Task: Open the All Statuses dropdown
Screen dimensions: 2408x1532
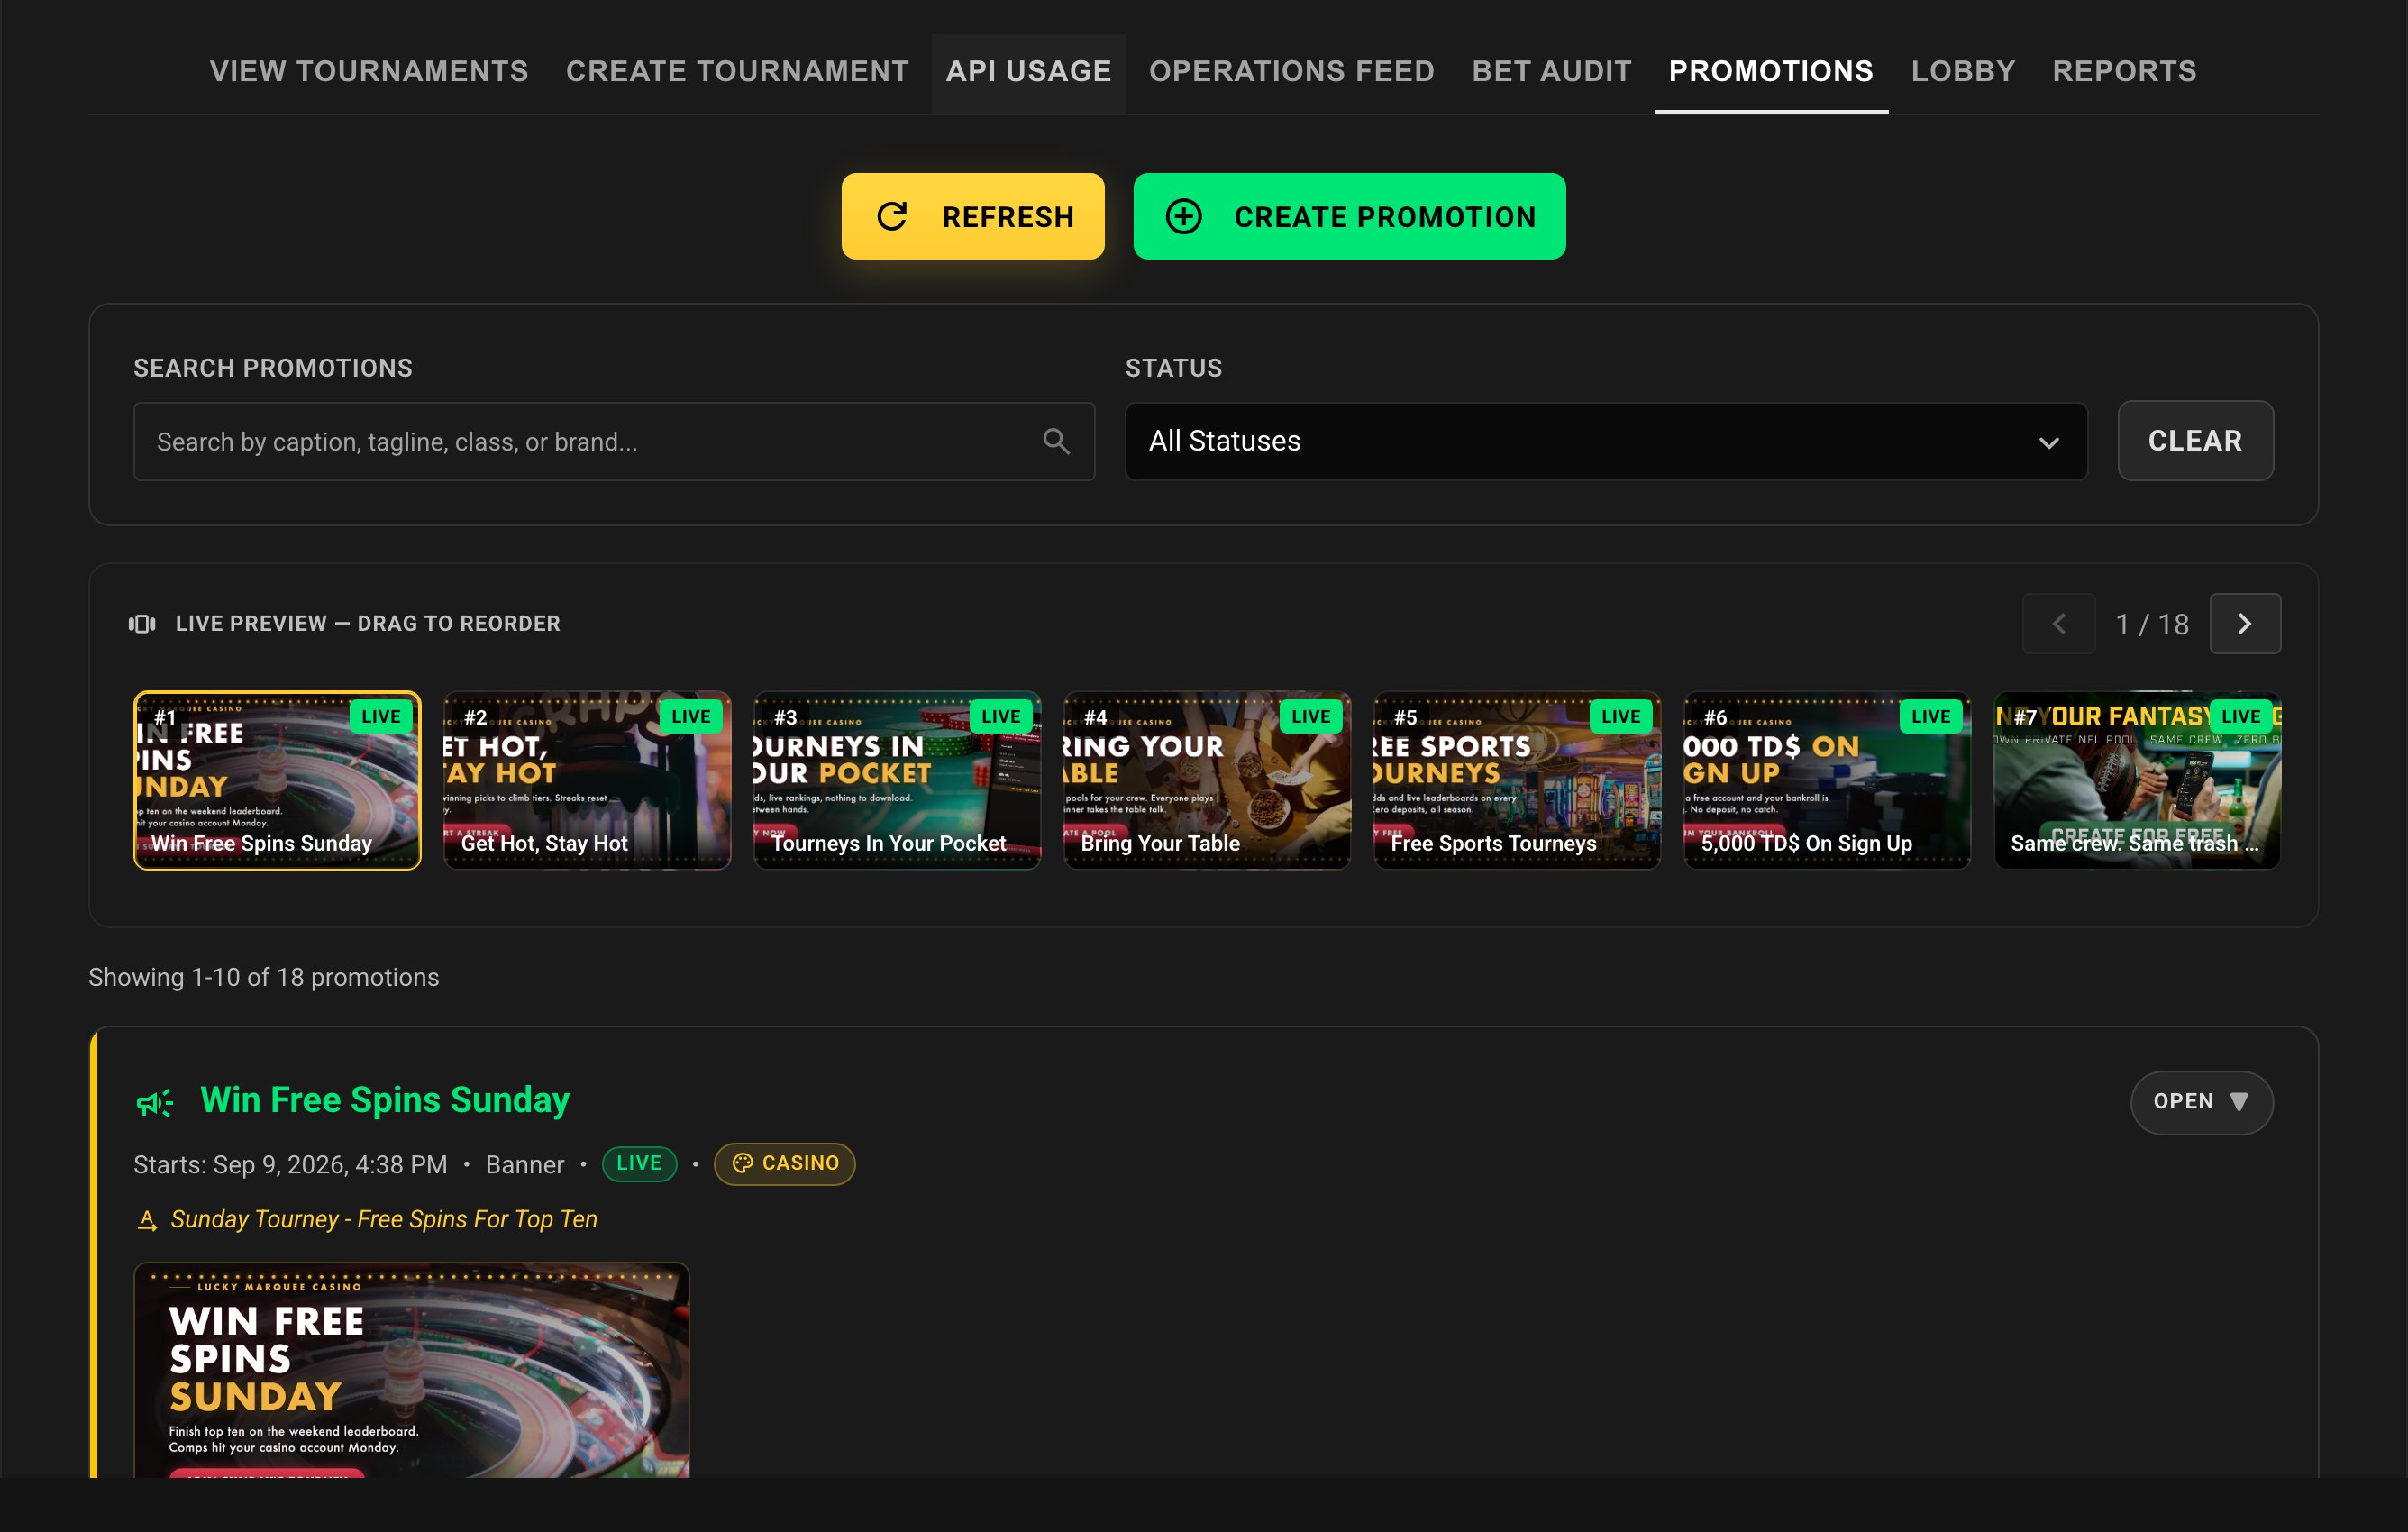Action: (1606, 441)
